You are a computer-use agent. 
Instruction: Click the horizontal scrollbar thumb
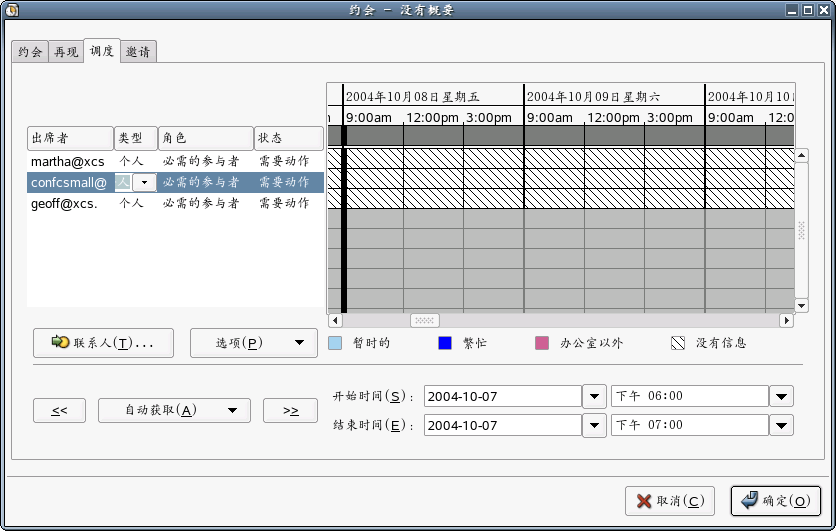[x=424, y=320]
